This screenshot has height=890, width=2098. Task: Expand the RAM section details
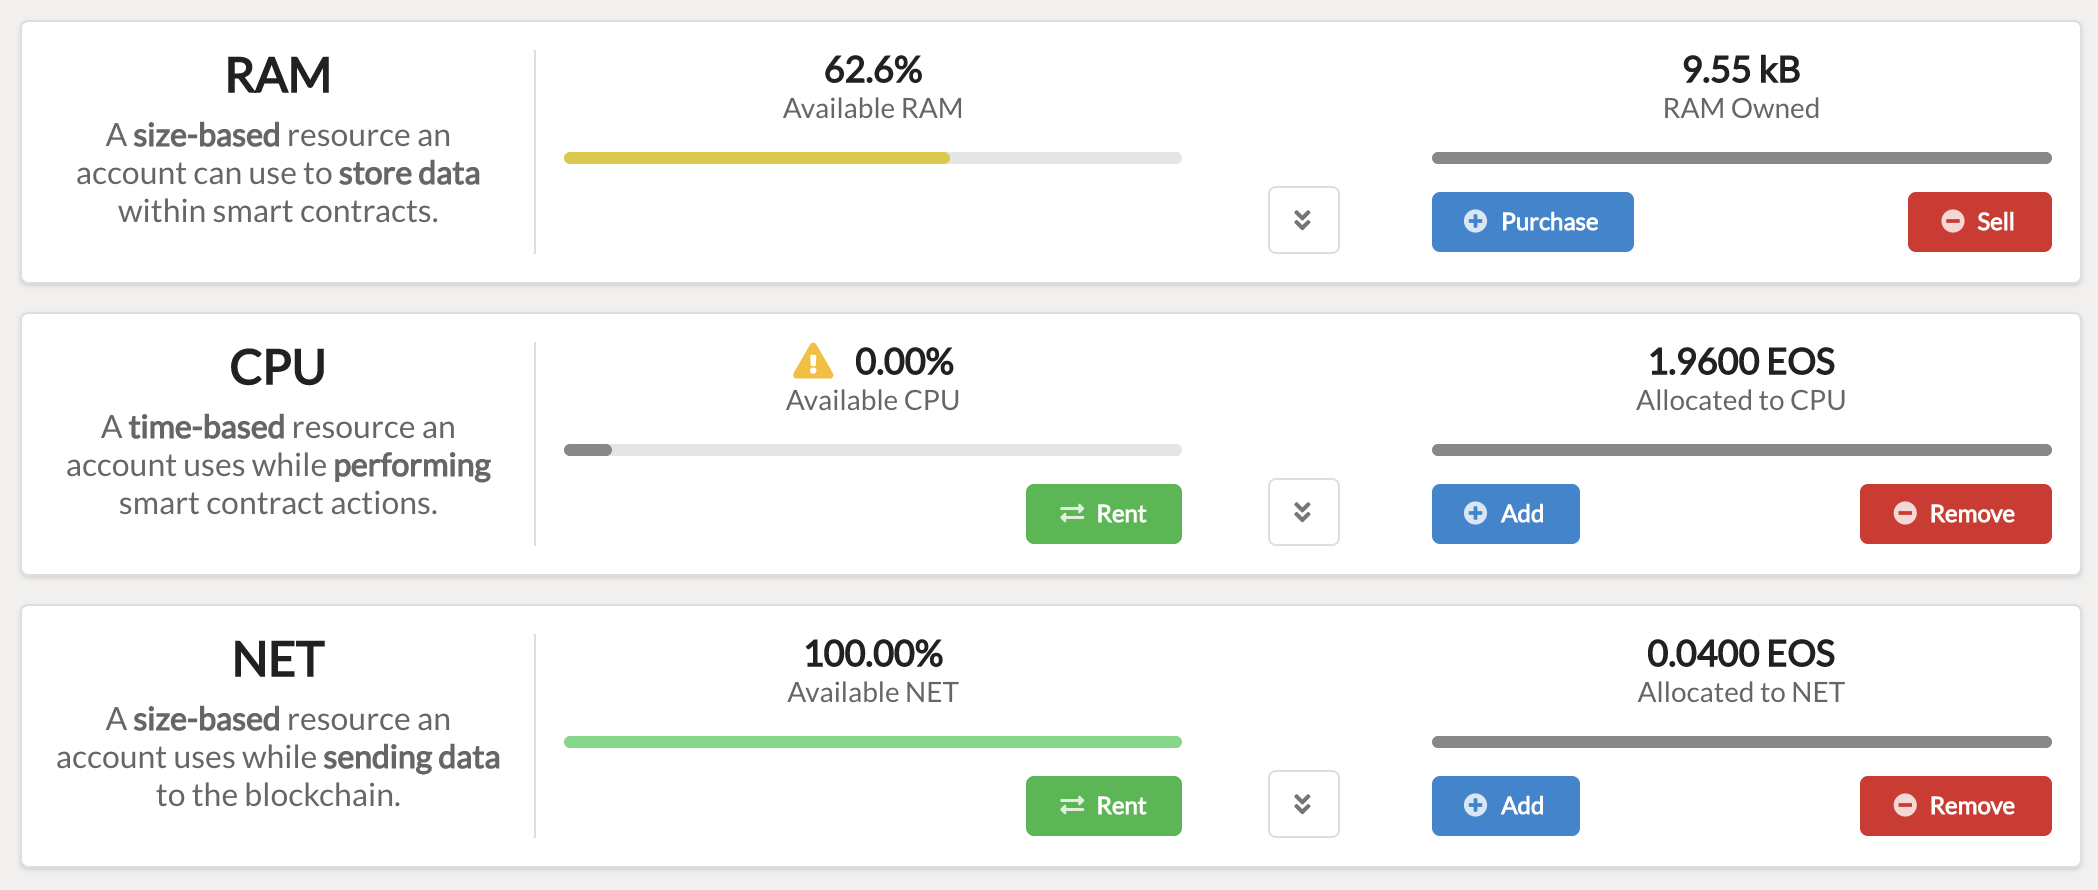1303,221
